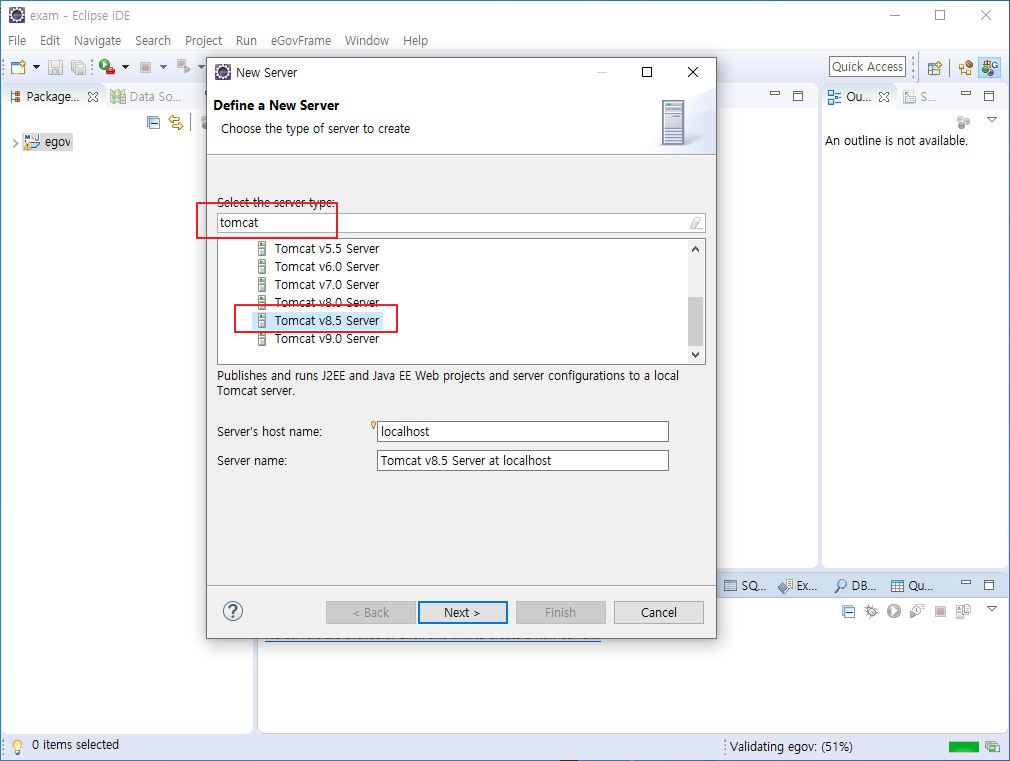Switch to the Java EE perspective icon
Image resolution: width=1010 pixels, height=761 pixels.
[965, 67]
